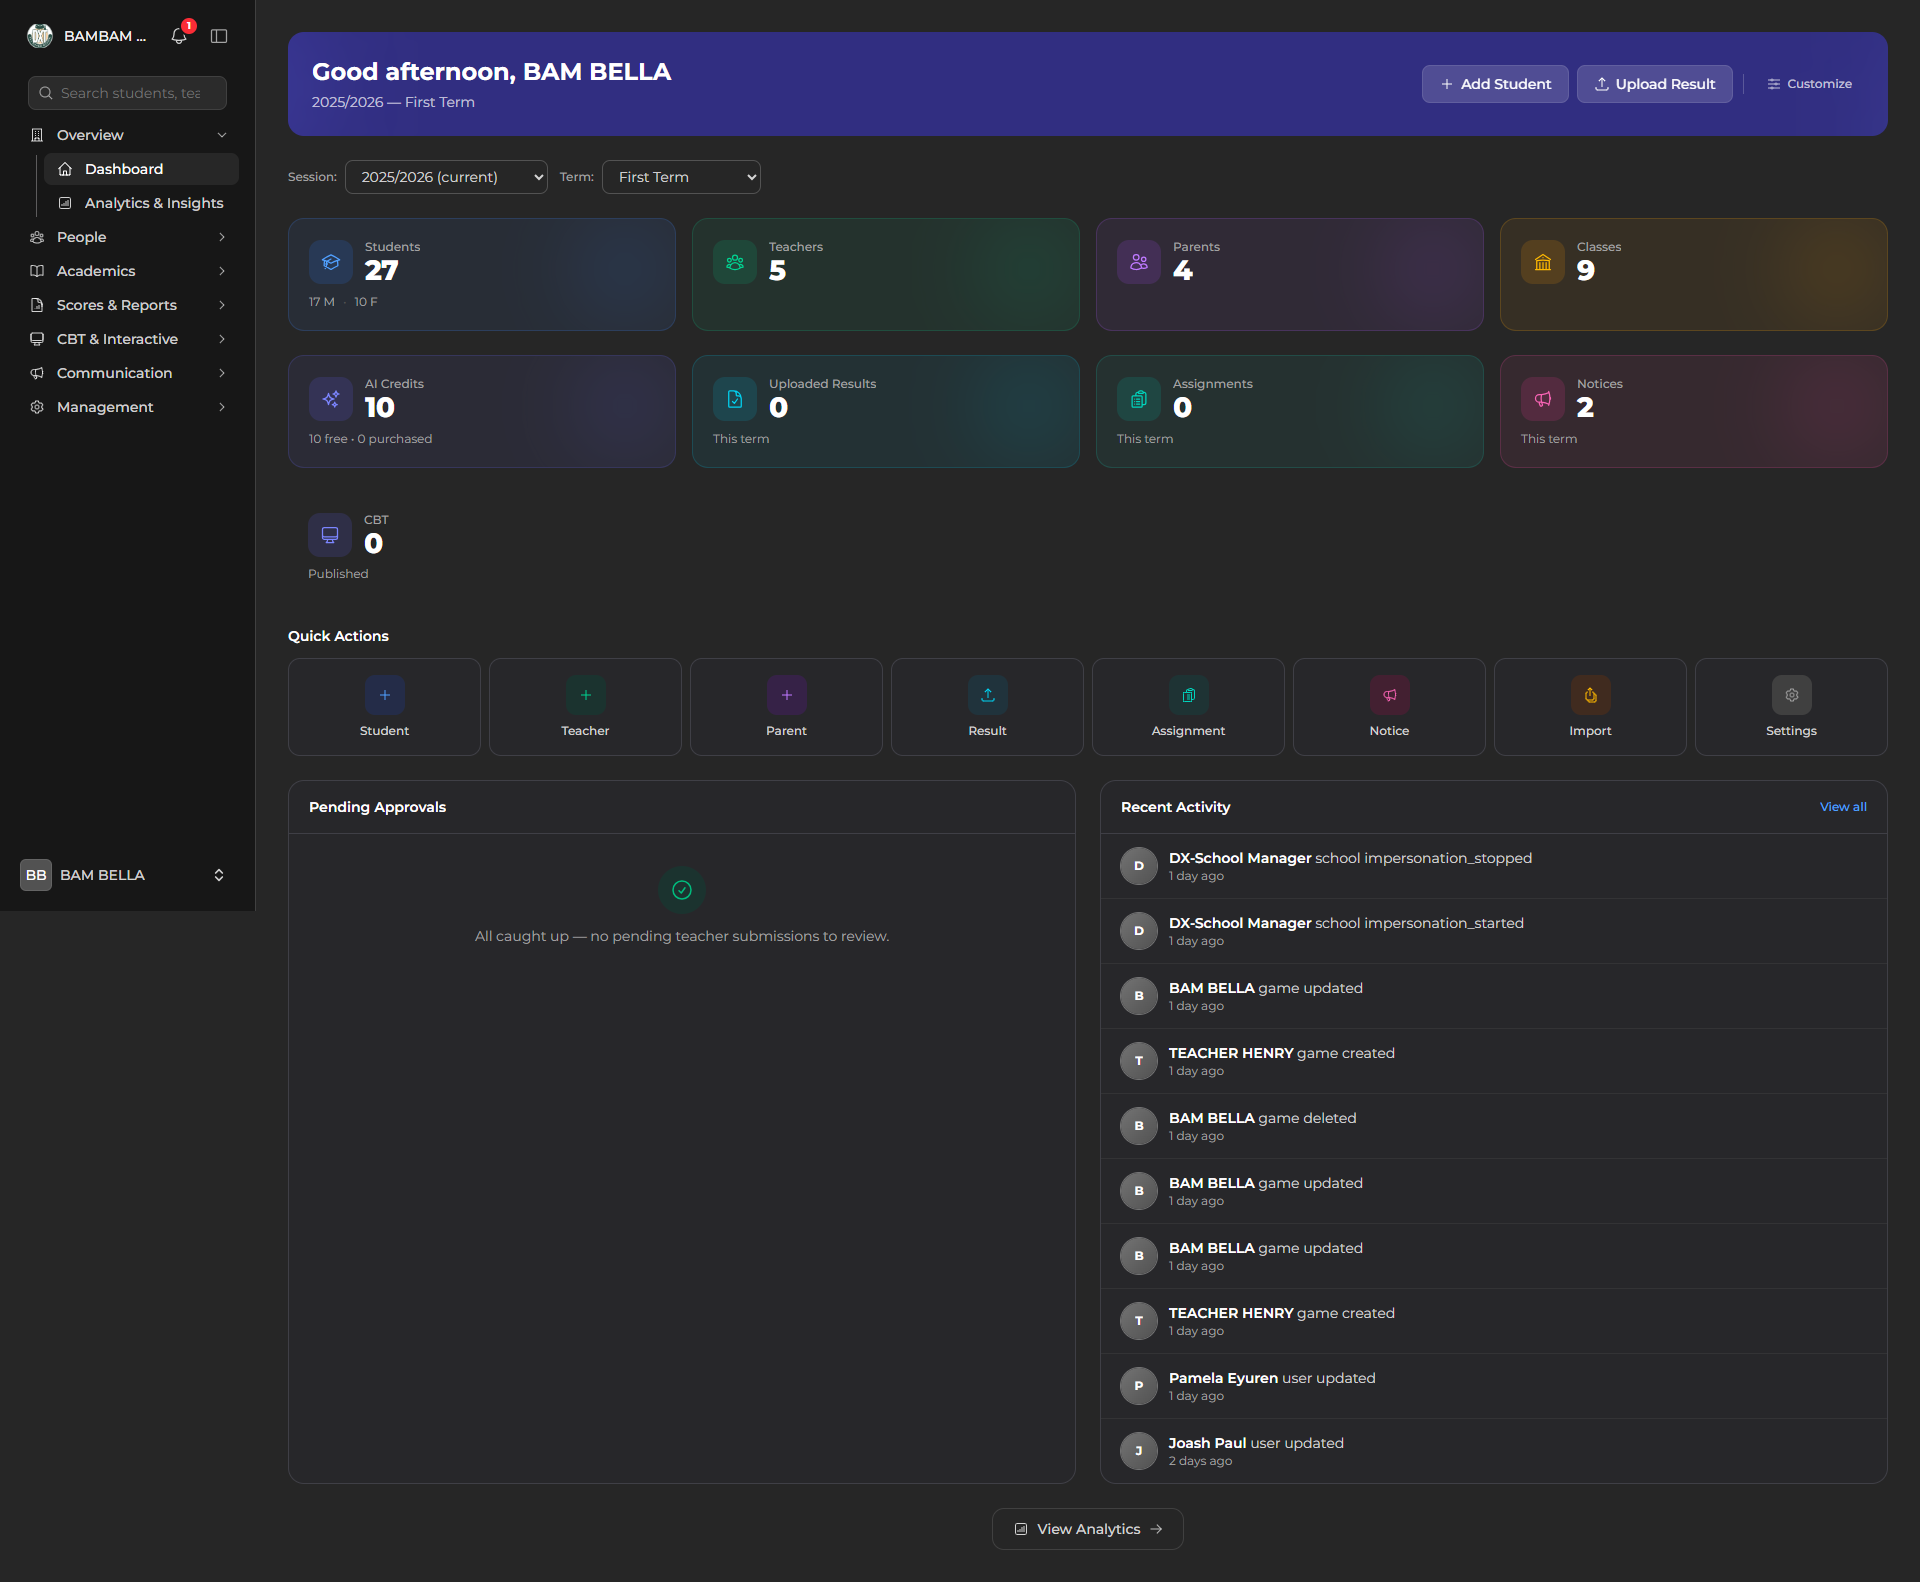The height and width of the screenshot is (1582, 1920).
Task: Click 'Pamela Eyuren user updated' row
Action: (x=1494, y=1386)
